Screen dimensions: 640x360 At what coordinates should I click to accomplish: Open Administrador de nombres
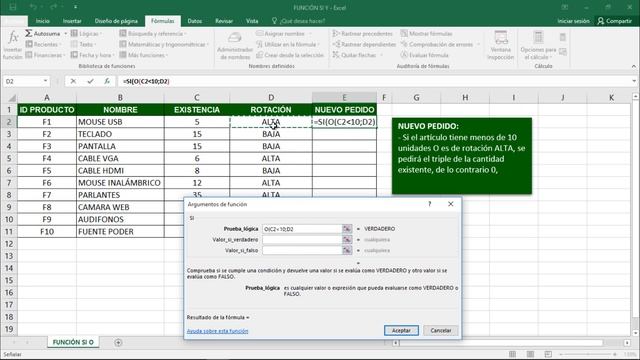(x=235, y=46)
